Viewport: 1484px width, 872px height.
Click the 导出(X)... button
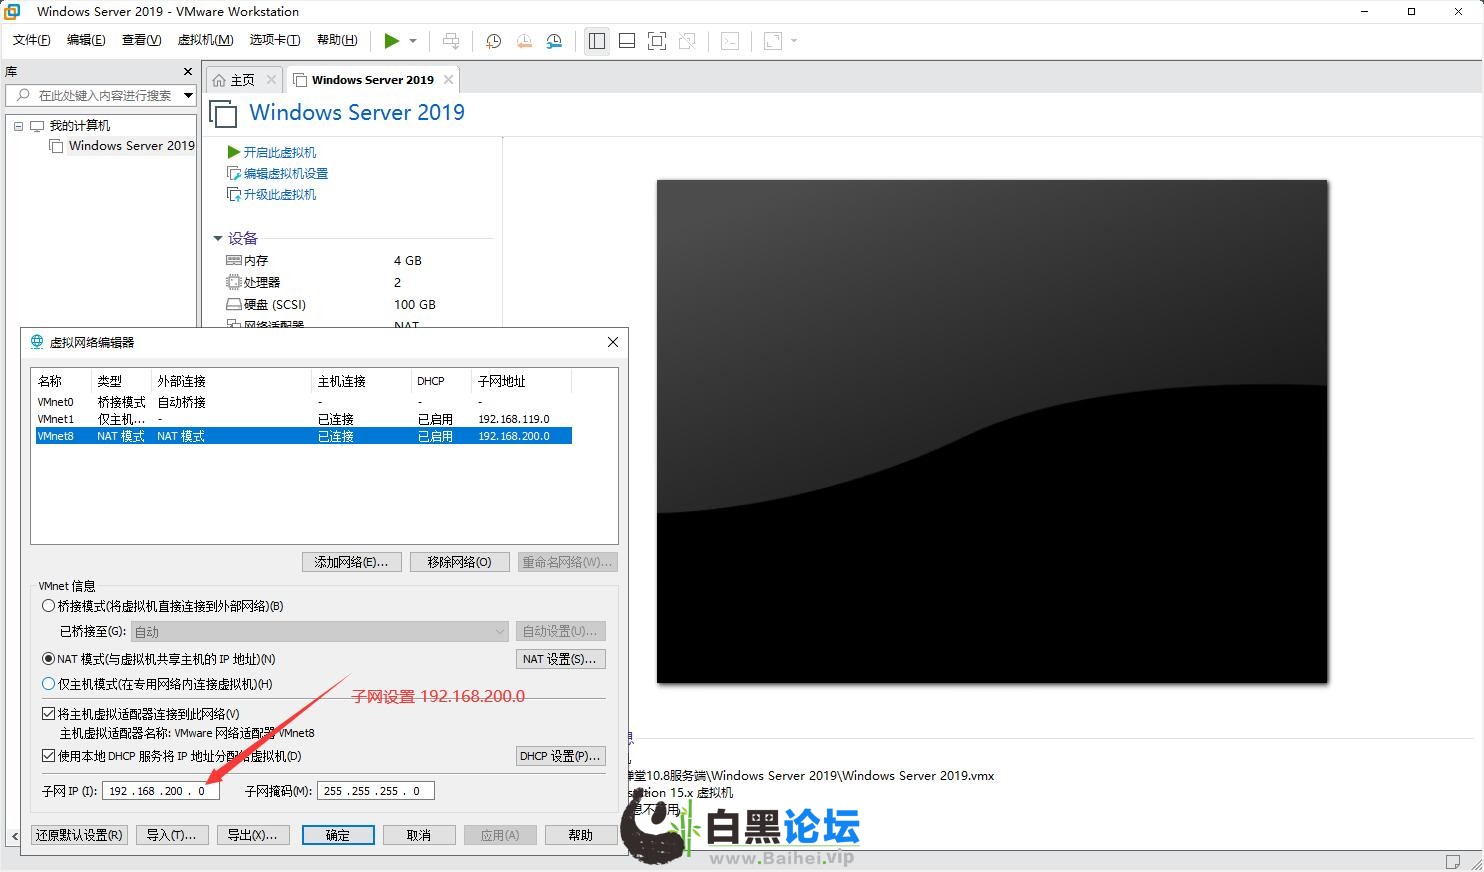253,835
